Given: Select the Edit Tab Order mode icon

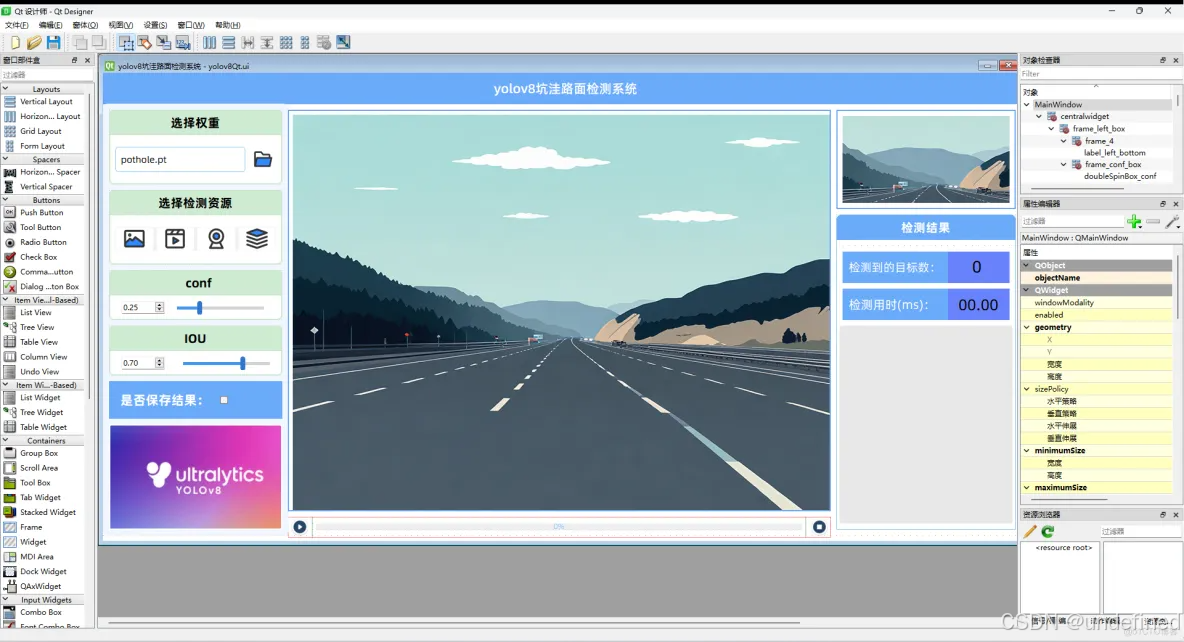Looking at the screenshot, I should (183, 43).
